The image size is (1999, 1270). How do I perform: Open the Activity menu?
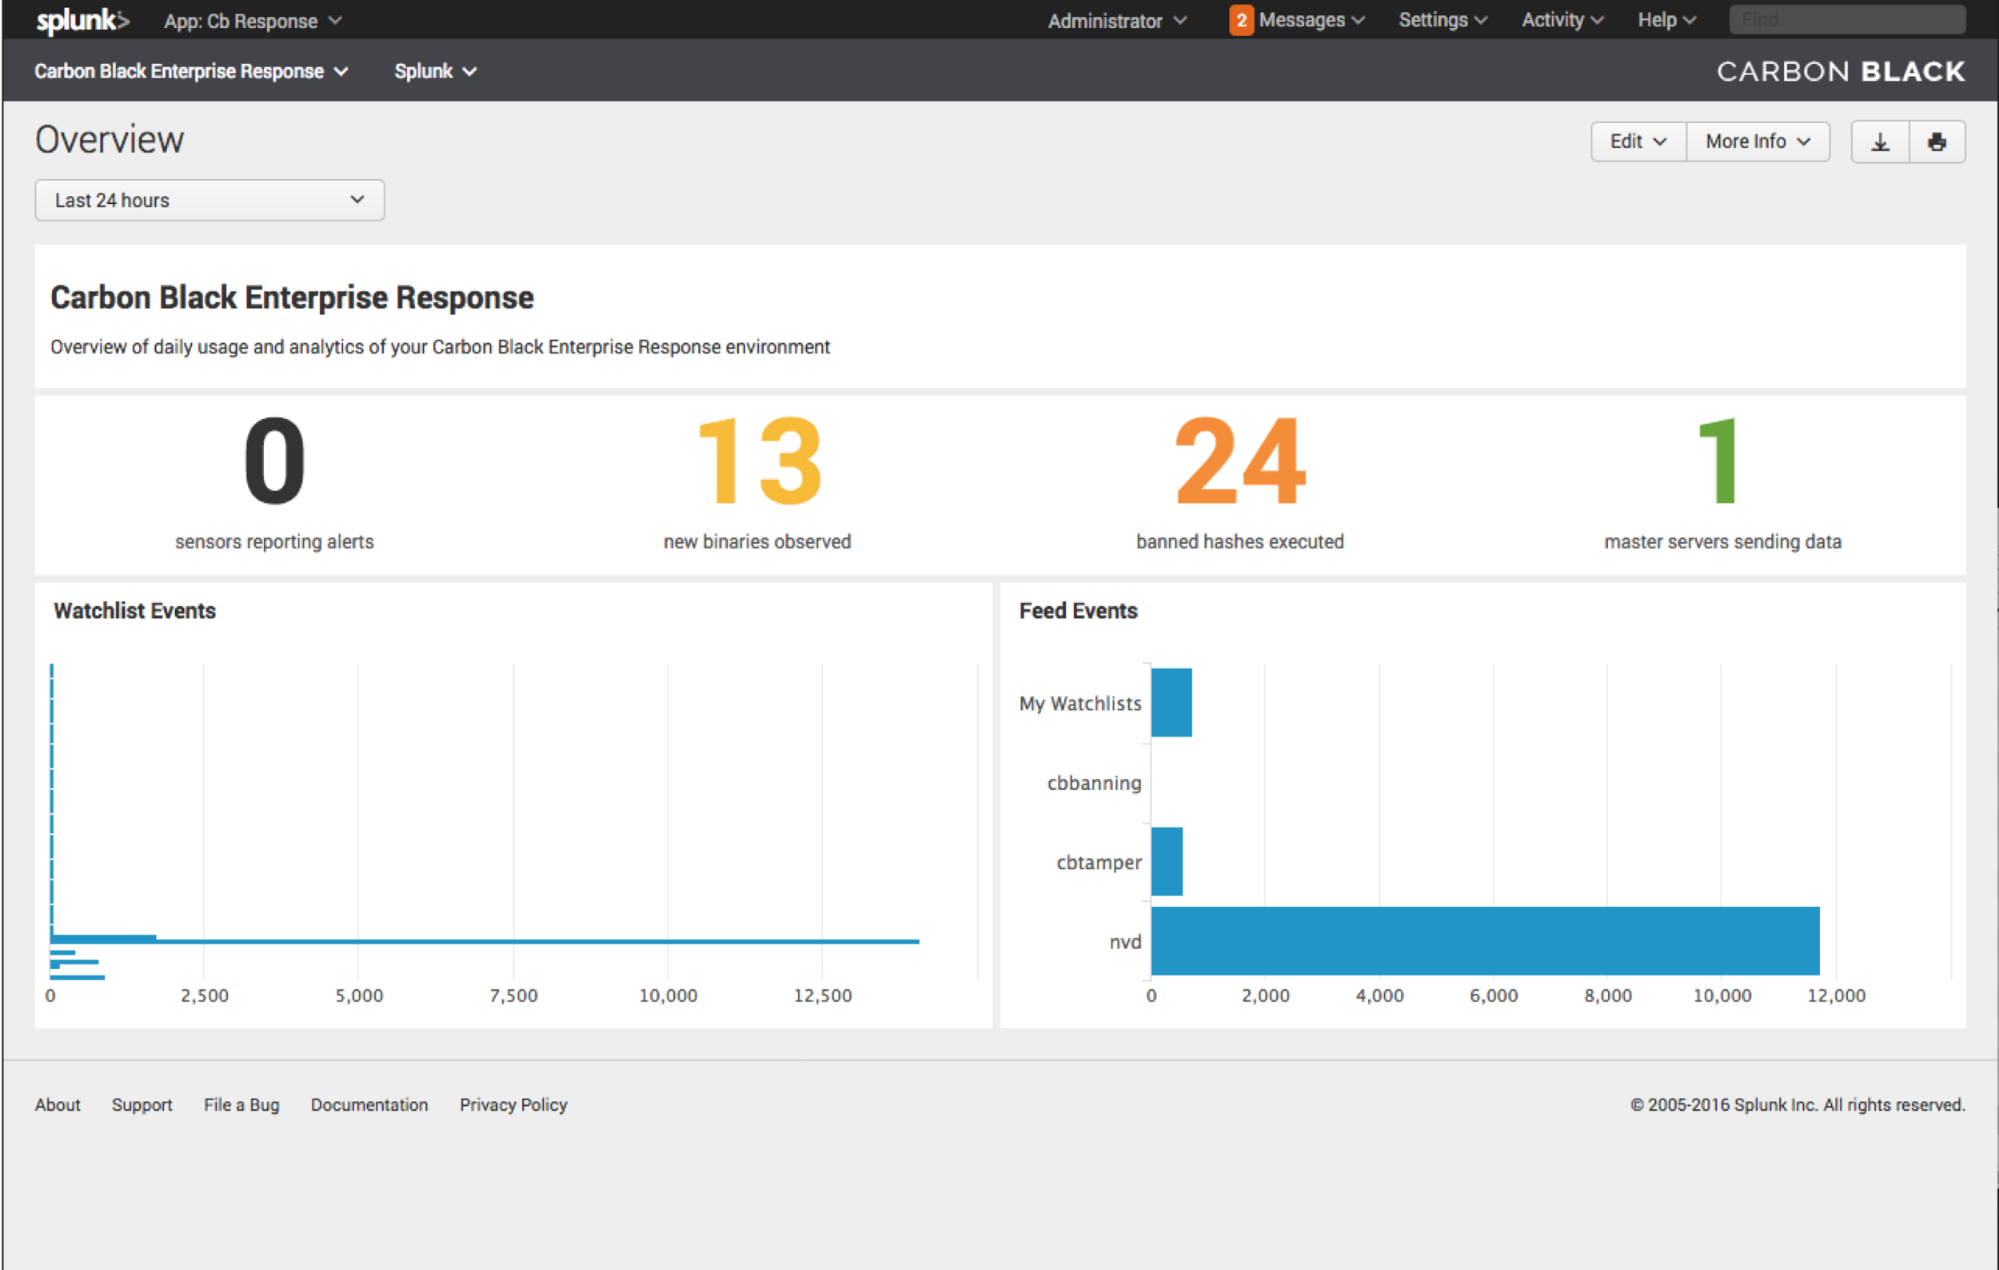click(1562, 20)
